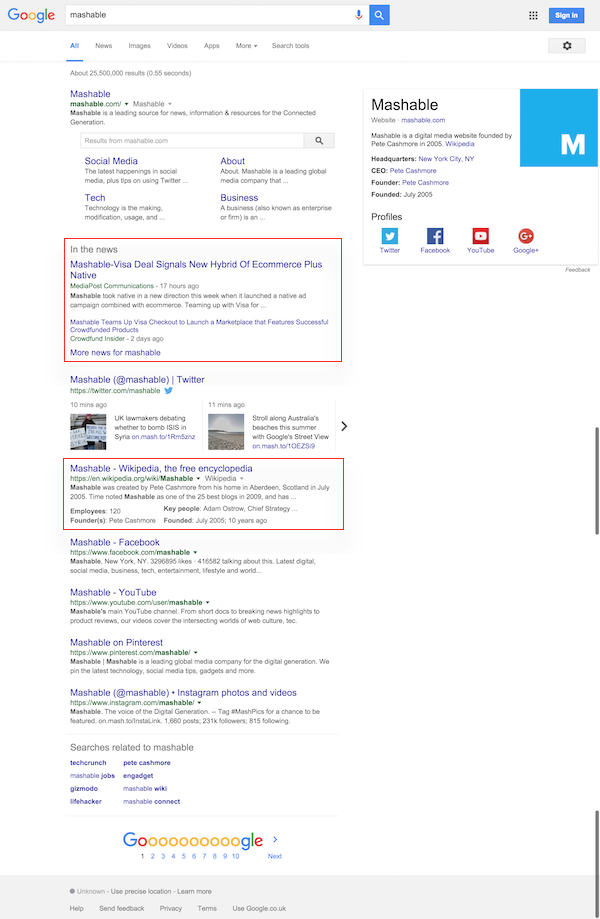Expand the facebook.com/mashable result dropdown
The image size is (600, 919).
pos(195,552)
